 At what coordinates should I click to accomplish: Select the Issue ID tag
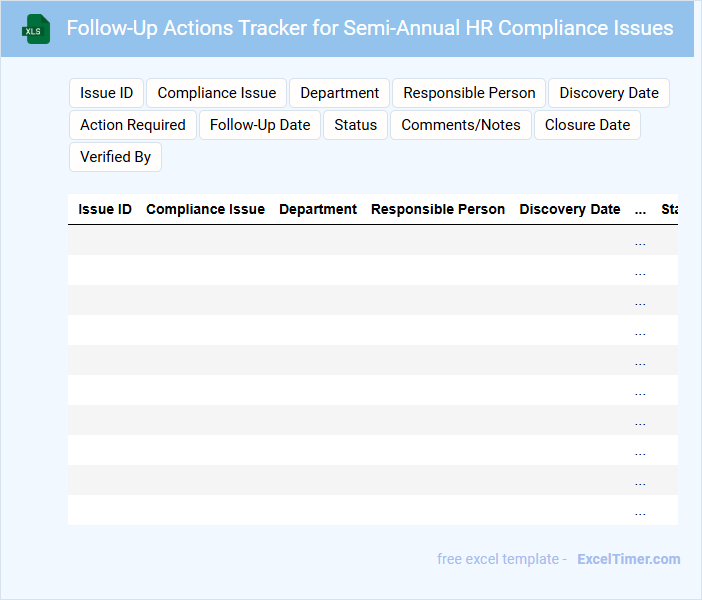tap(106, 93)
